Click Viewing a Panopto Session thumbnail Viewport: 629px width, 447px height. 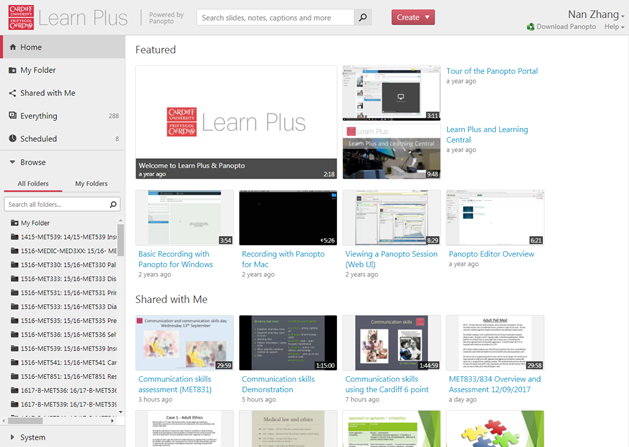(x=392, y=218)
